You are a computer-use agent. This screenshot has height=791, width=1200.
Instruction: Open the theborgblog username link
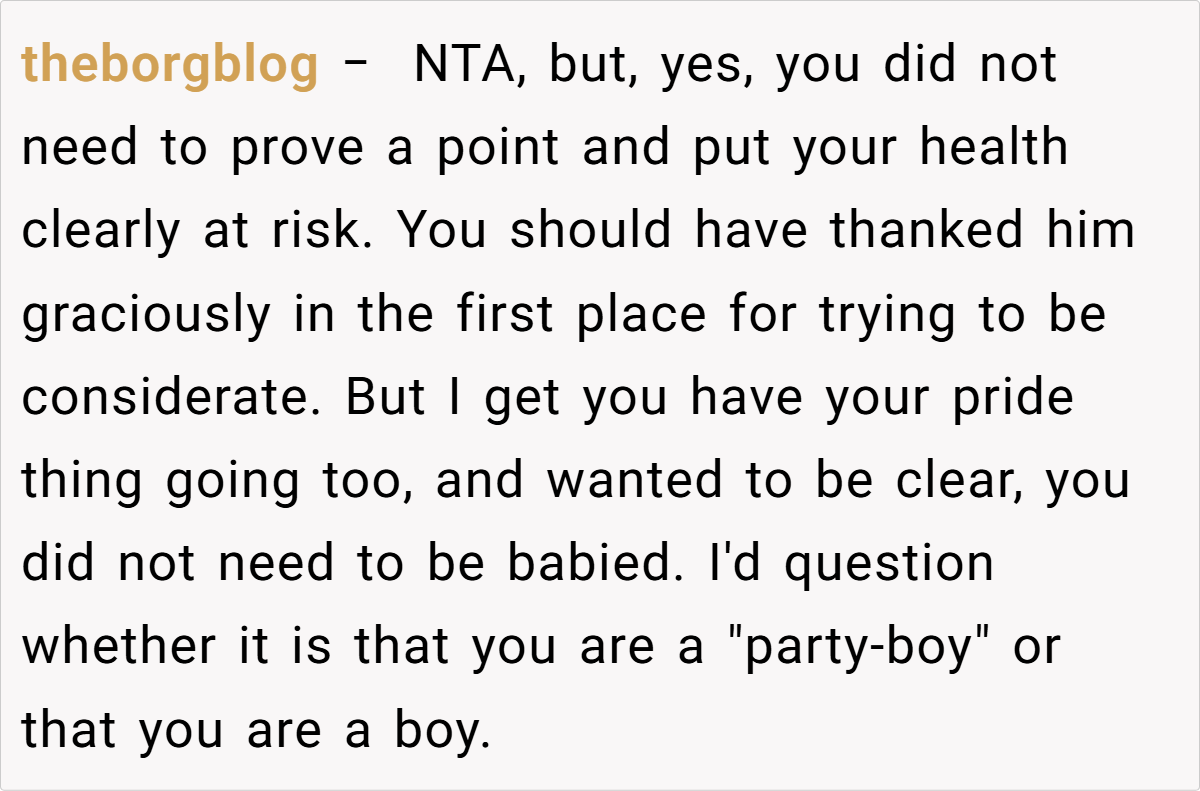click(170, 66)
